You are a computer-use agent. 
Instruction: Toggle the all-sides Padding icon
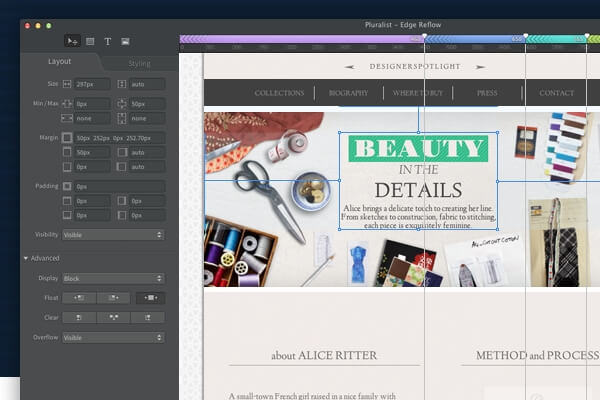tap(67, 186)
